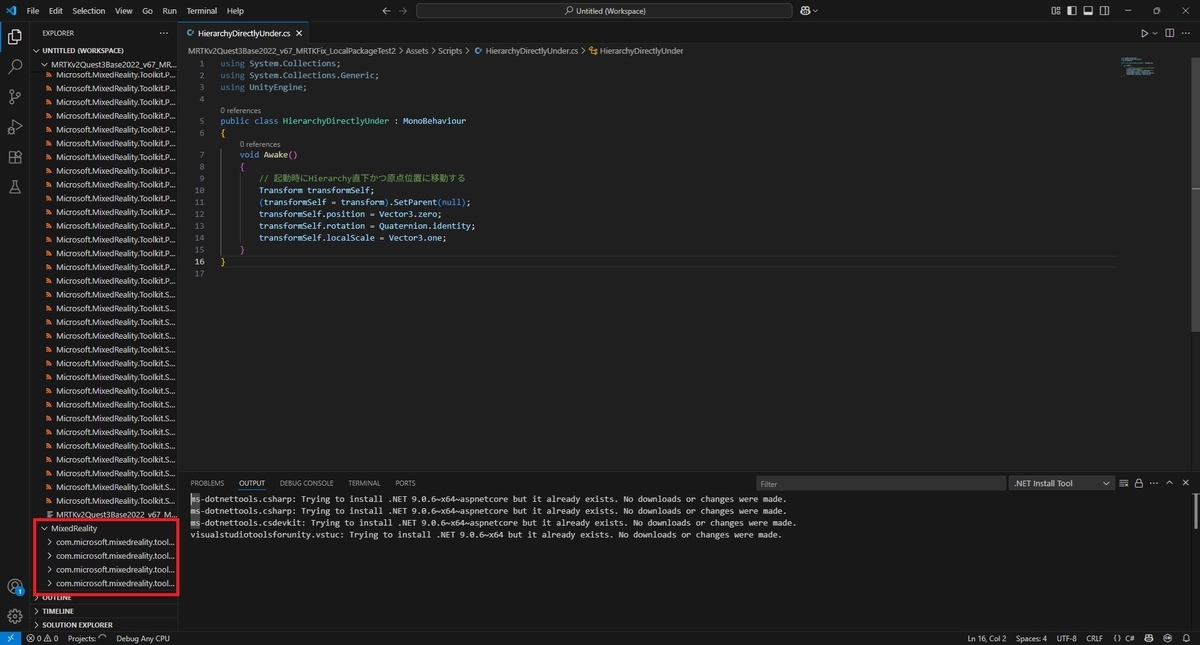This screenshot has width=1200, height=645.
Task: Open the Terminal menu in the menu bar
Action: click(201, 11)
